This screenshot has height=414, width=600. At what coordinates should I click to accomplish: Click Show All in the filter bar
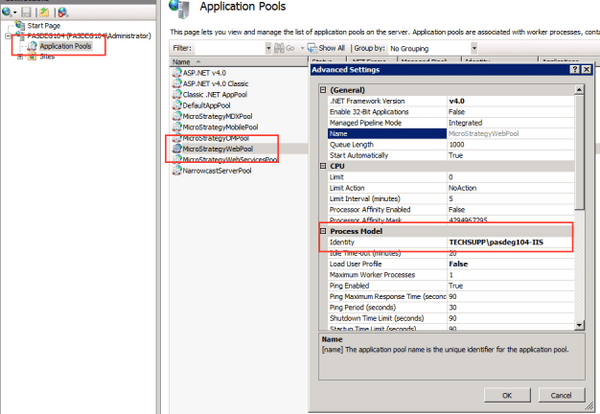pos(327,48)
